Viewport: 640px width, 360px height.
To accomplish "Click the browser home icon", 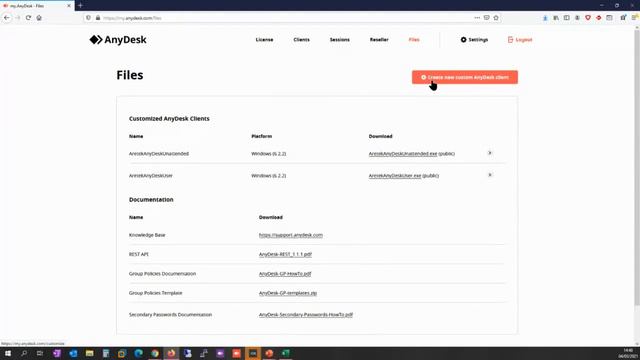I will [39, 18].
